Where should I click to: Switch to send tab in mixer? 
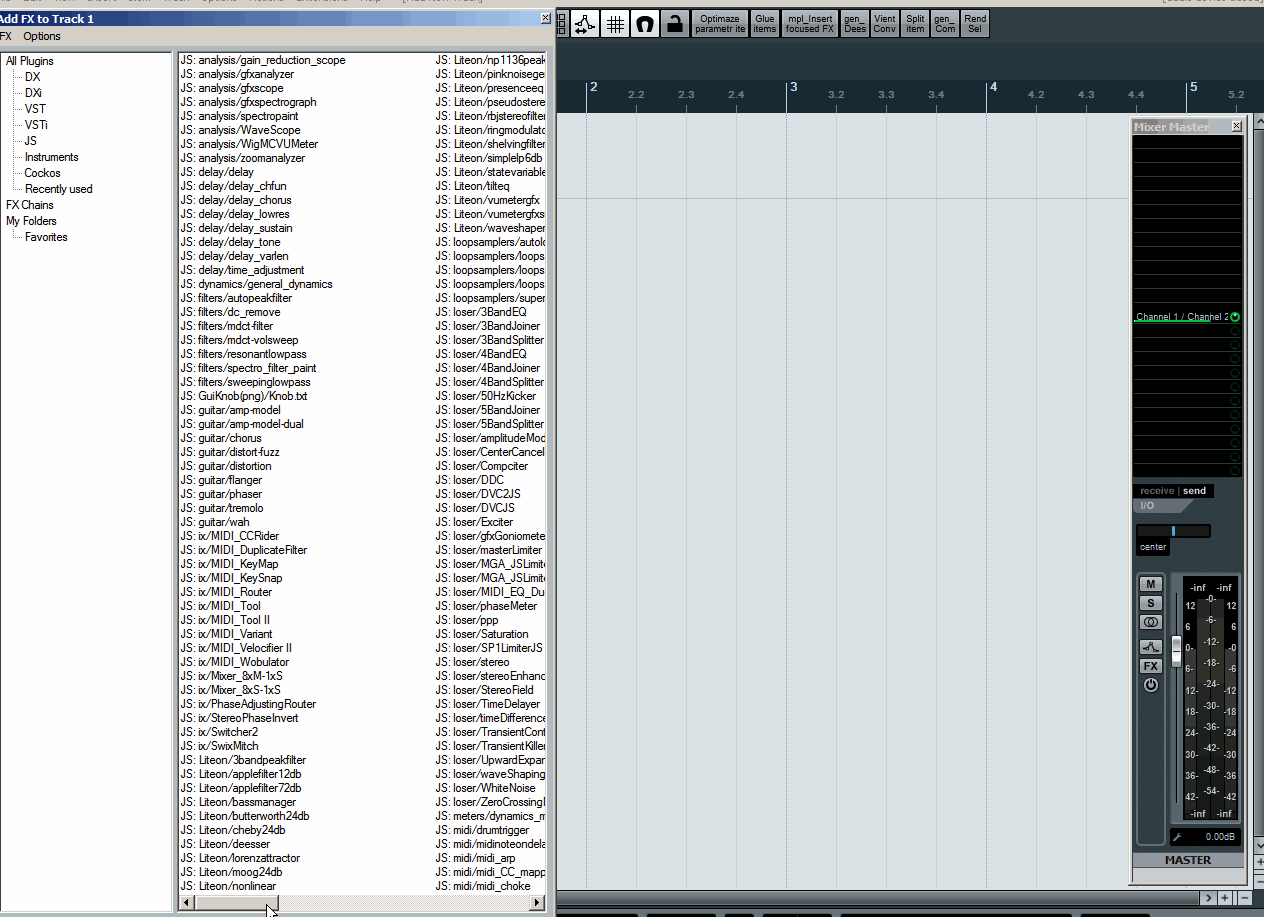pos(1195,491)
